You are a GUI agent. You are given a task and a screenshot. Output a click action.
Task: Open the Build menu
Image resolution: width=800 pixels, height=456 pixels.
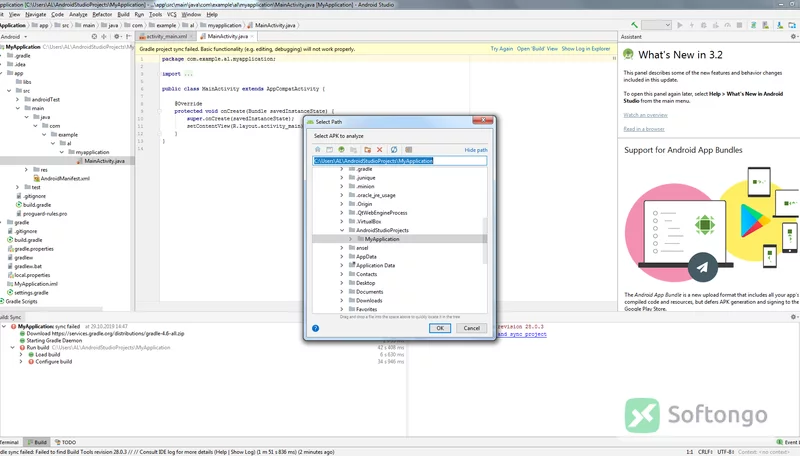[x=123, y=14]
